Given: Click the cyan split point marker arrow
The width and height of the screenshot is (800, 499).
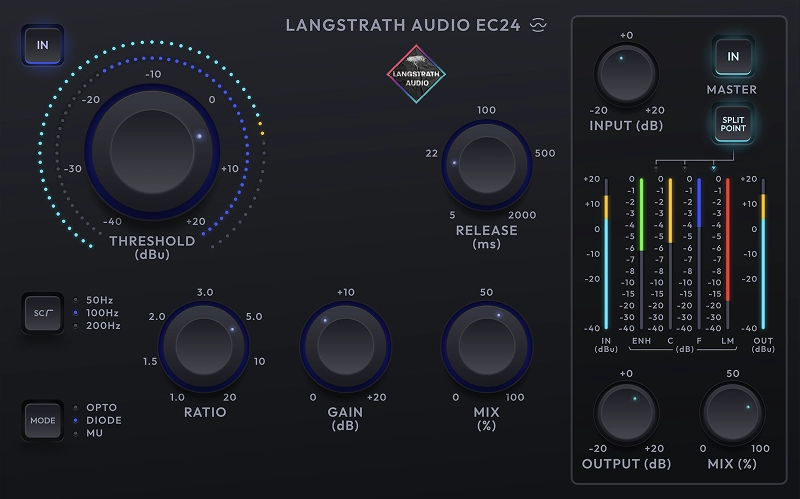Looking at the screenshot, I should 713,168.
